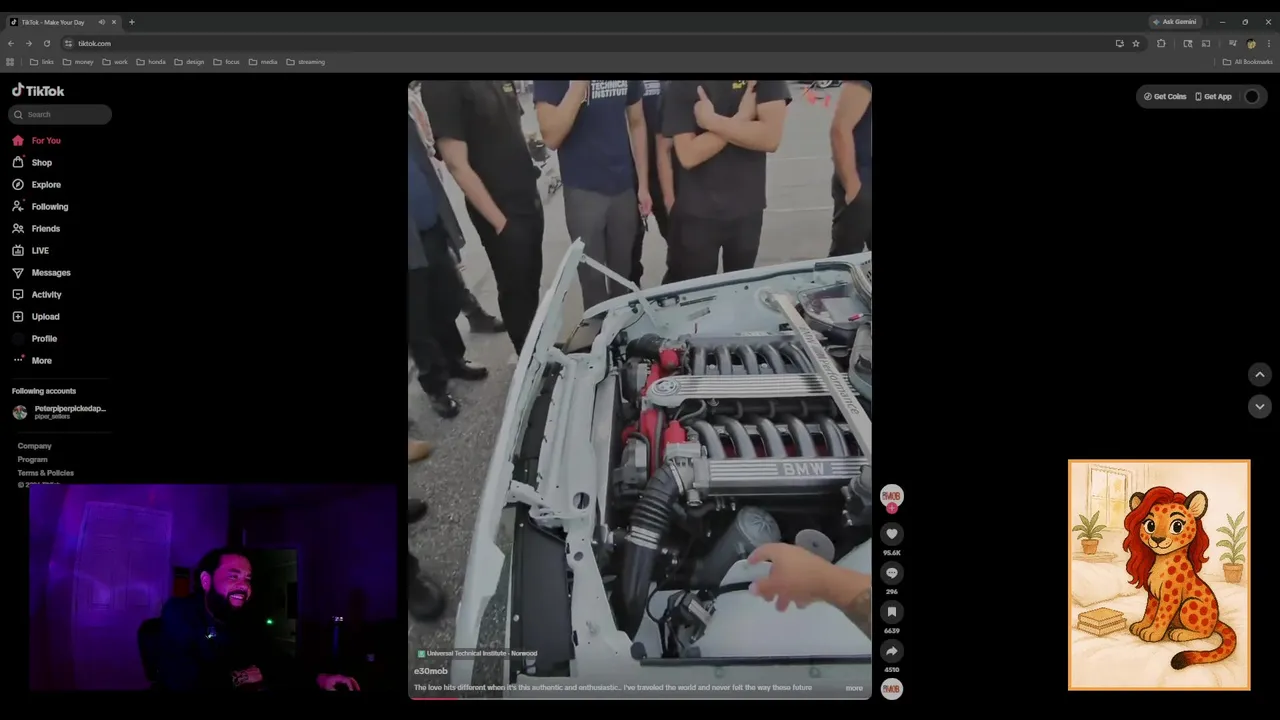
Task: Open Messages in the sidebar
Action: [41, 273]
